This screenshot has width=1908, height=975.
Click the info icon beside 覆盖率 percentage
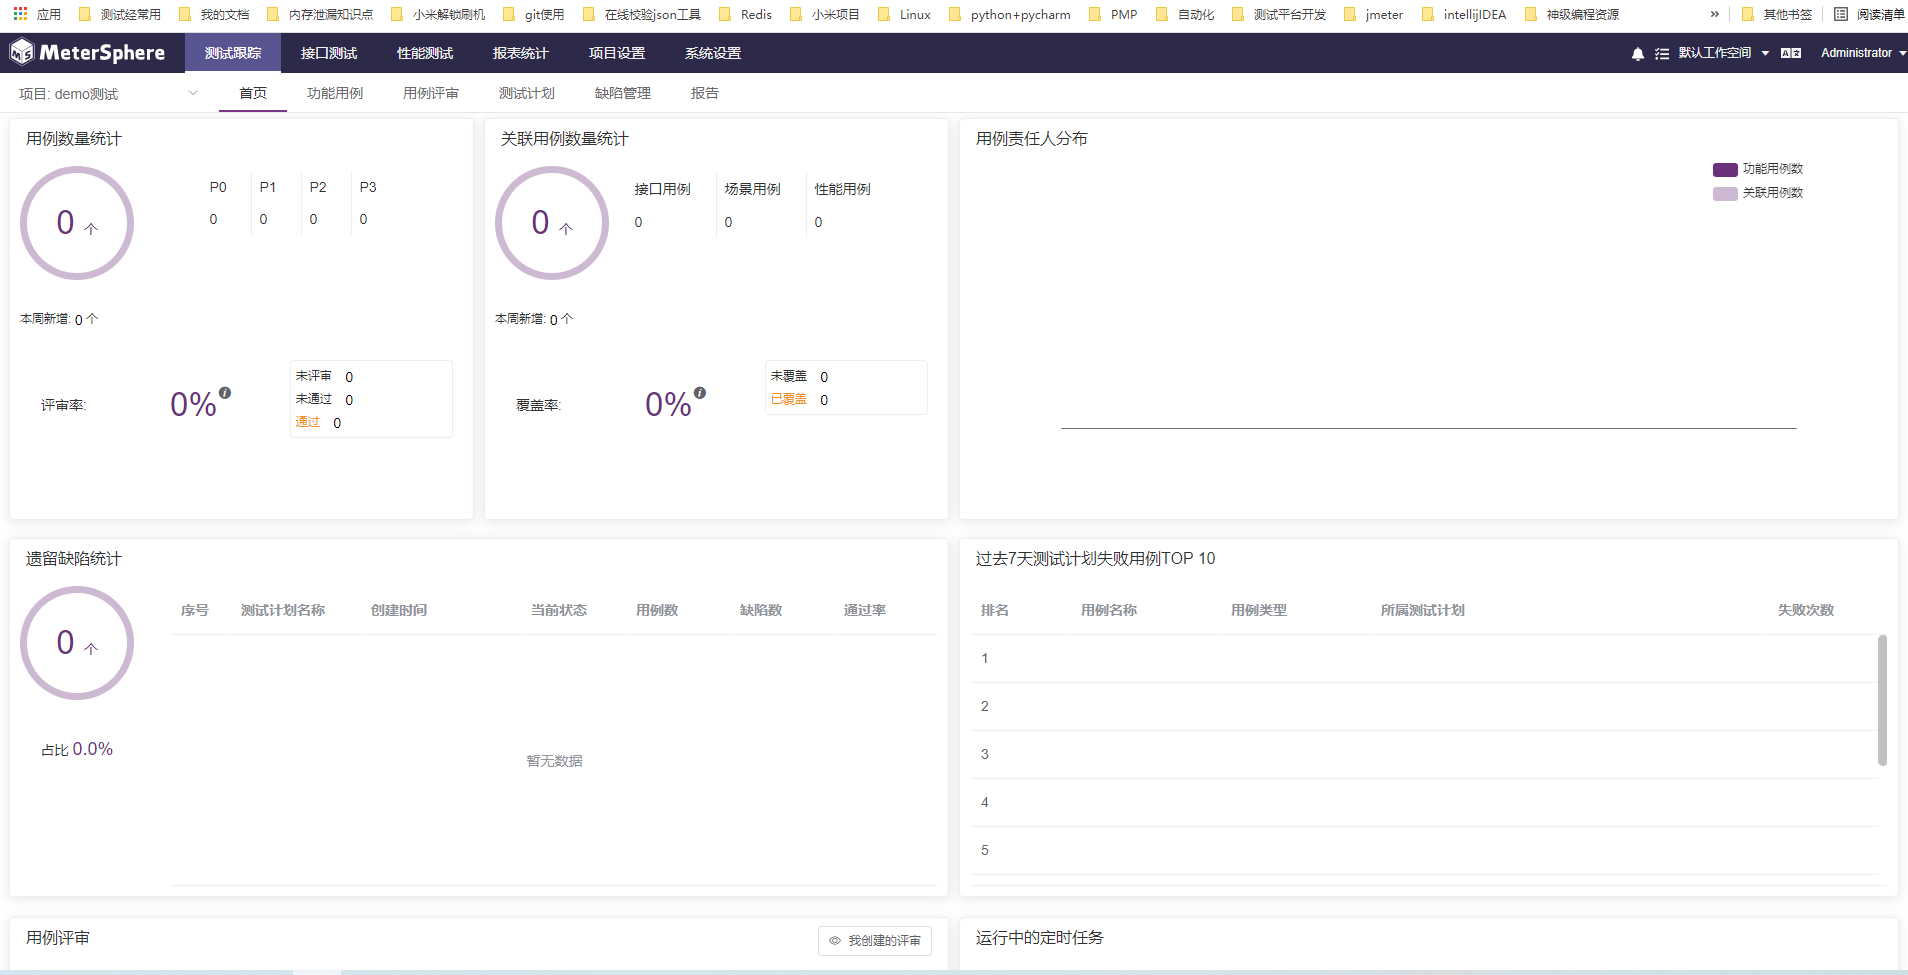click(700, 393)
